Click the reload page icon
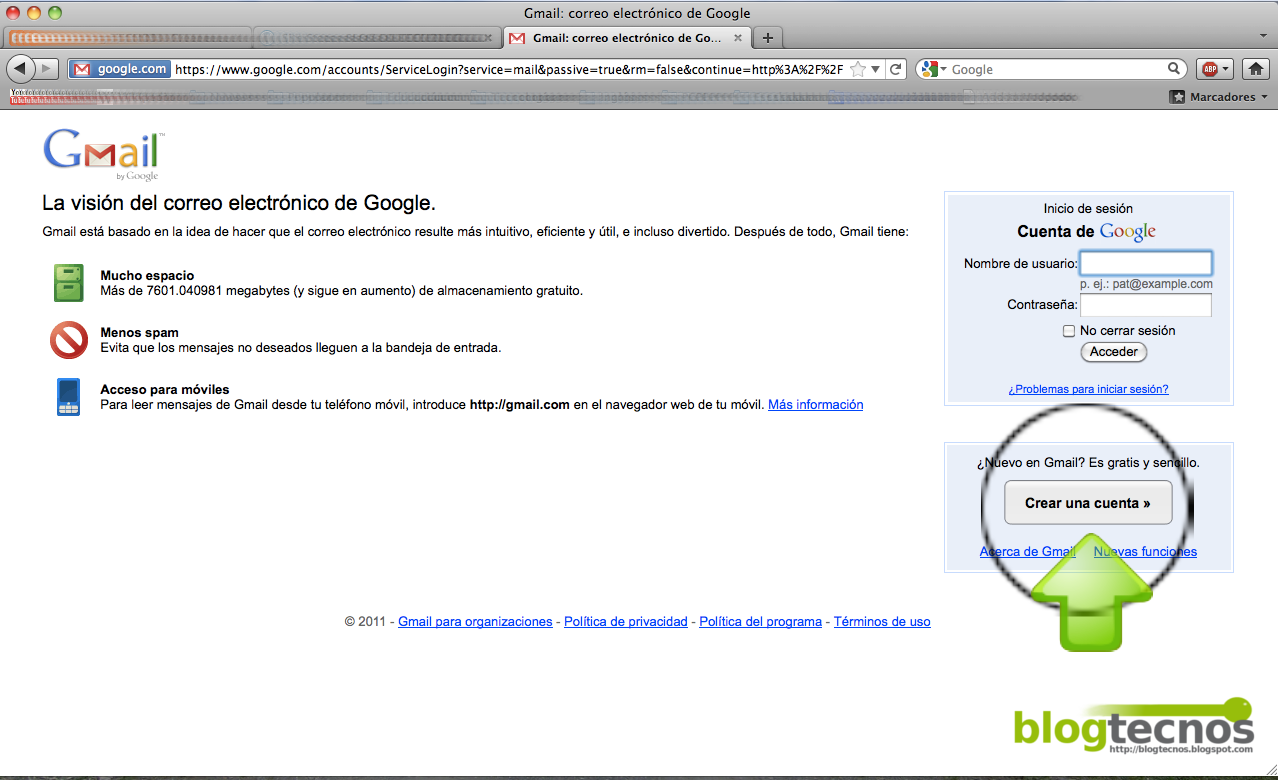1278x780 pixels. [893, 68]
